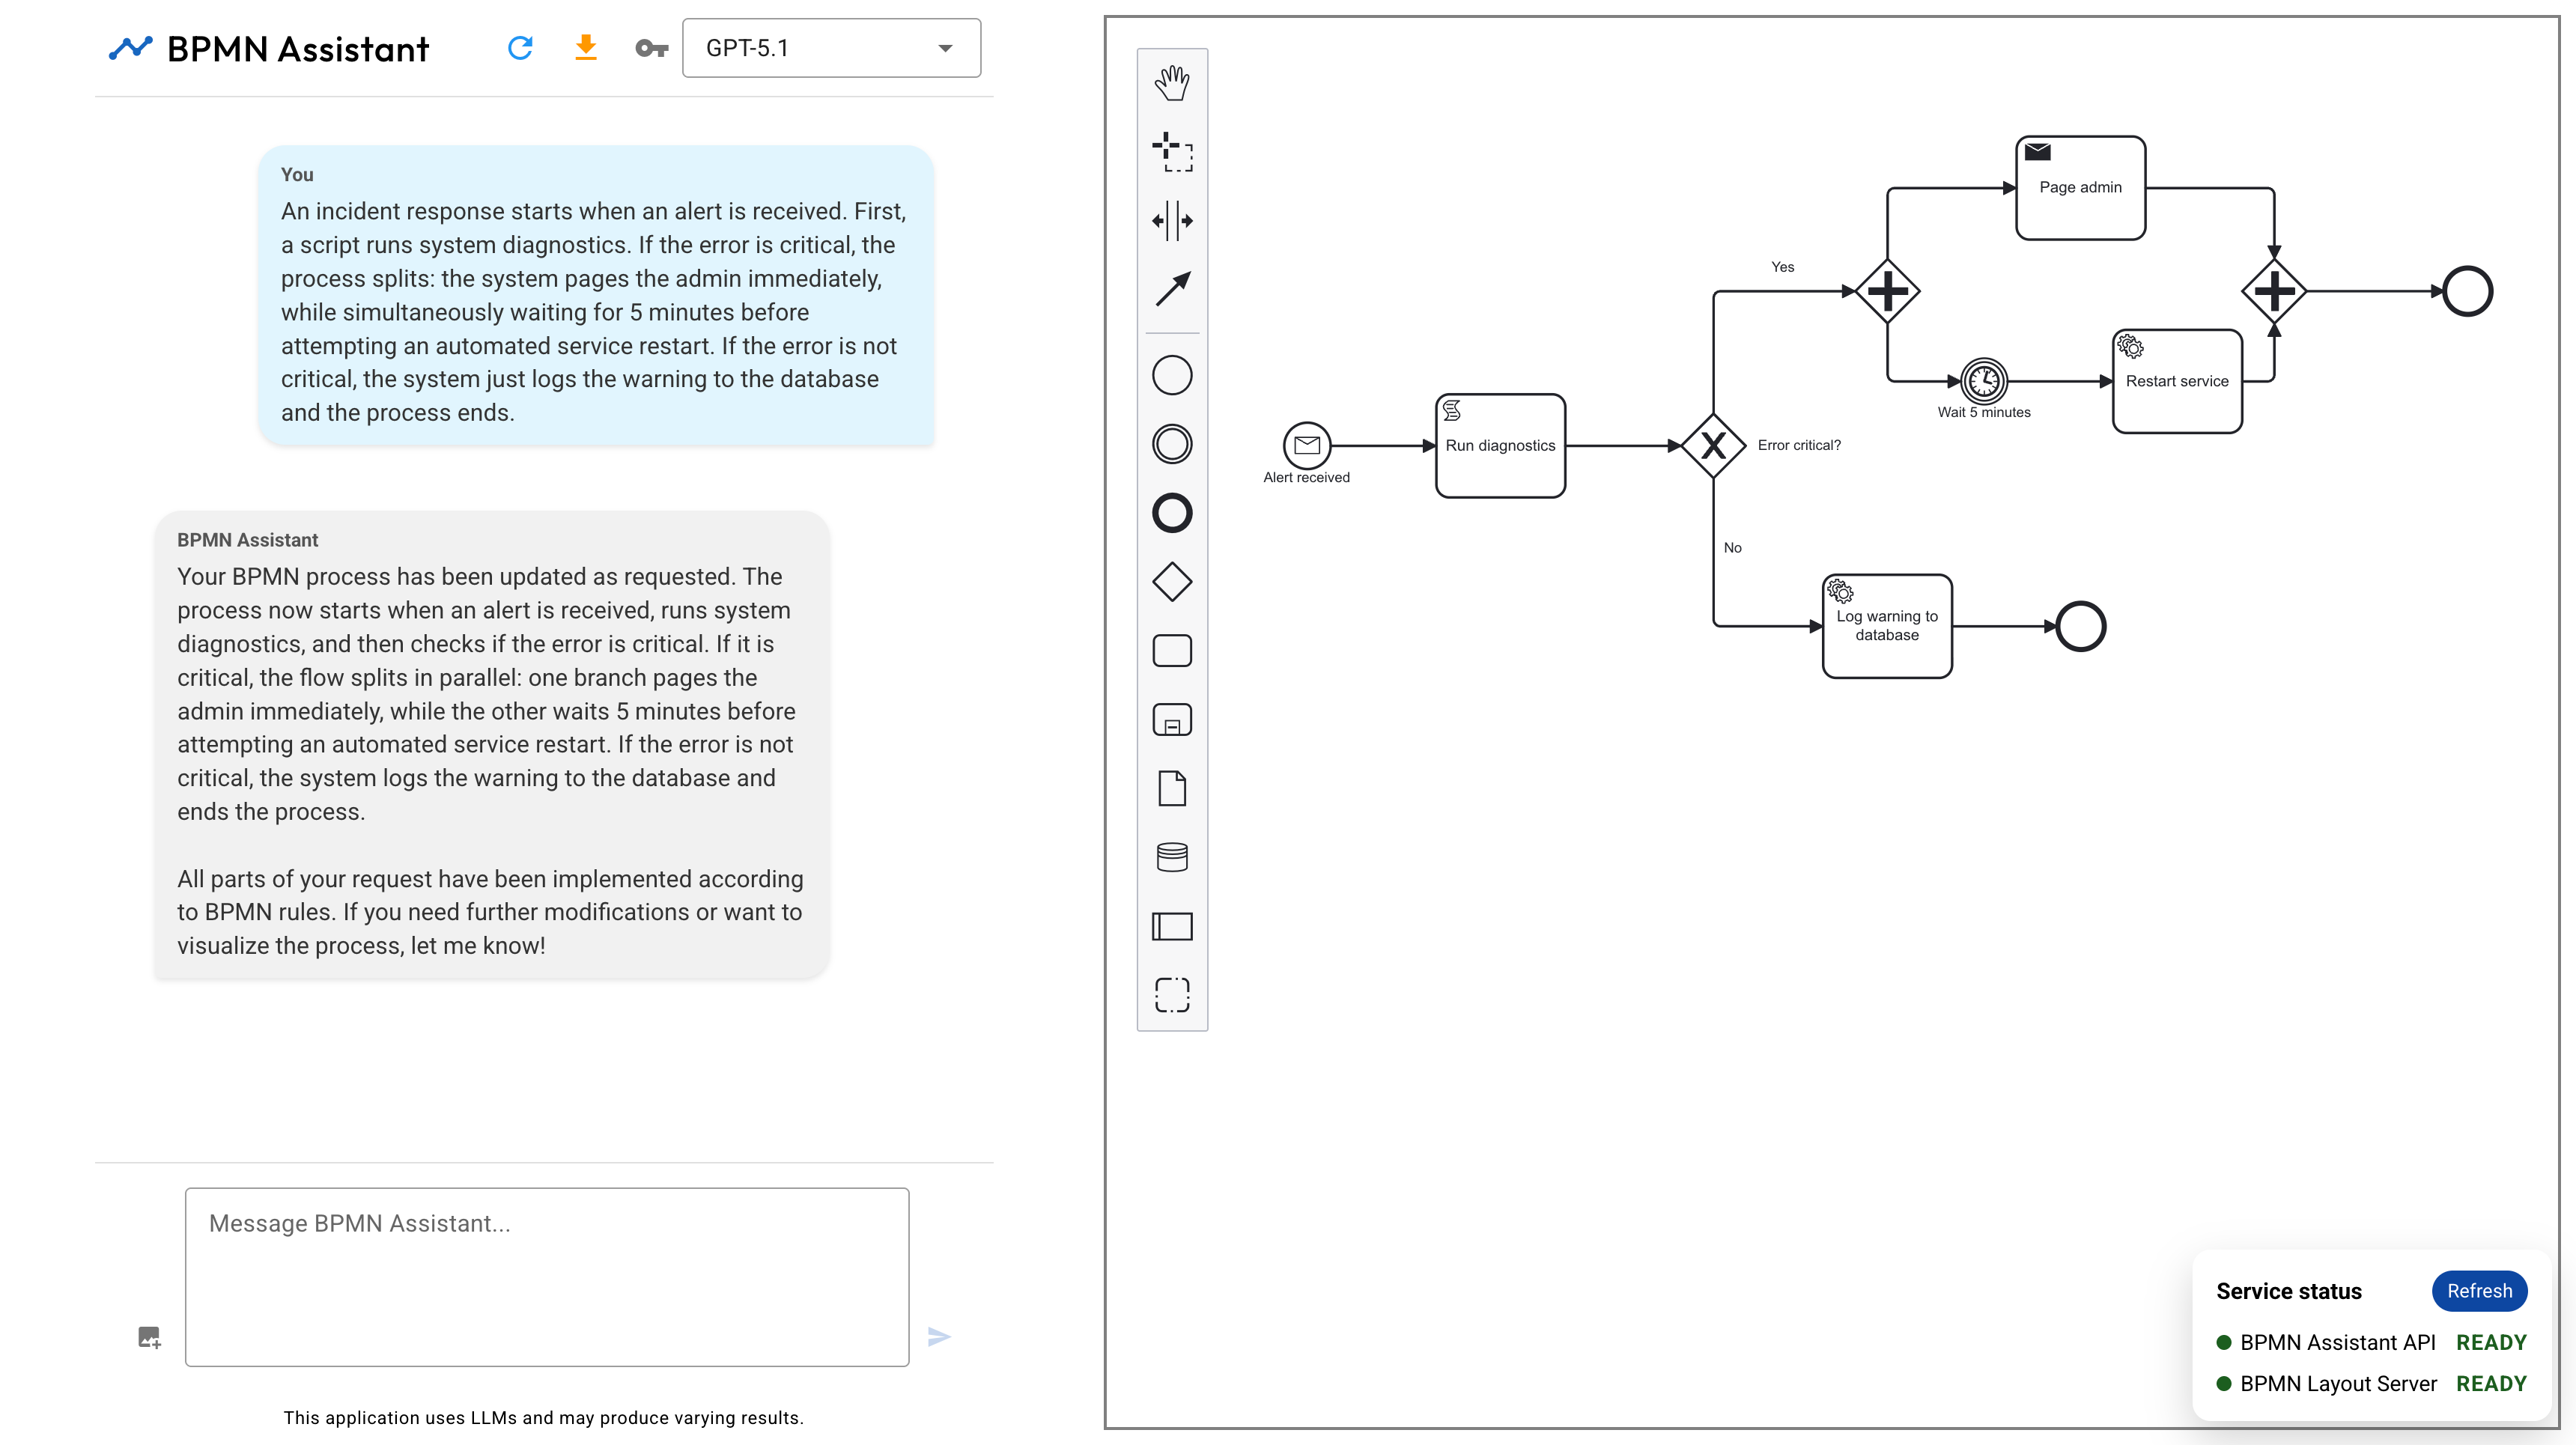
Task: Create a pool/participant from palette
Action: click(x=1172, y=926)
